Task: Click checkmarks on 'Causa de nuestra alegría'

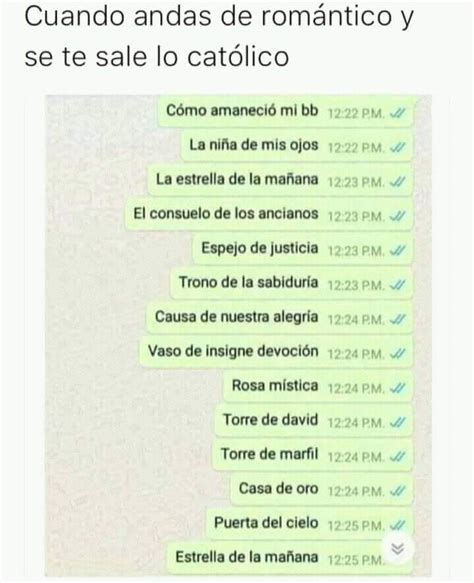Action: click(397, 319)
